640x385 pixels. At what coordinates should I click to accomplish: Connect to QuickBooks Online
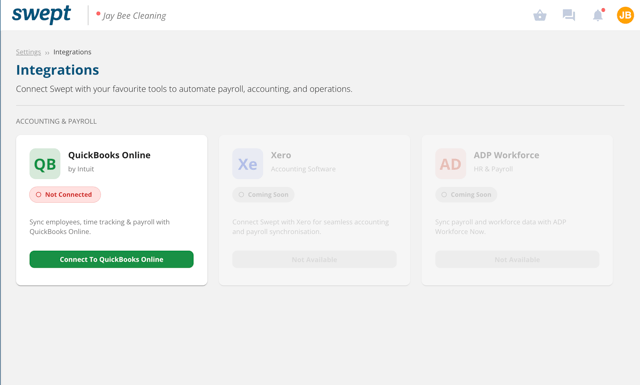tap(111, 259)
